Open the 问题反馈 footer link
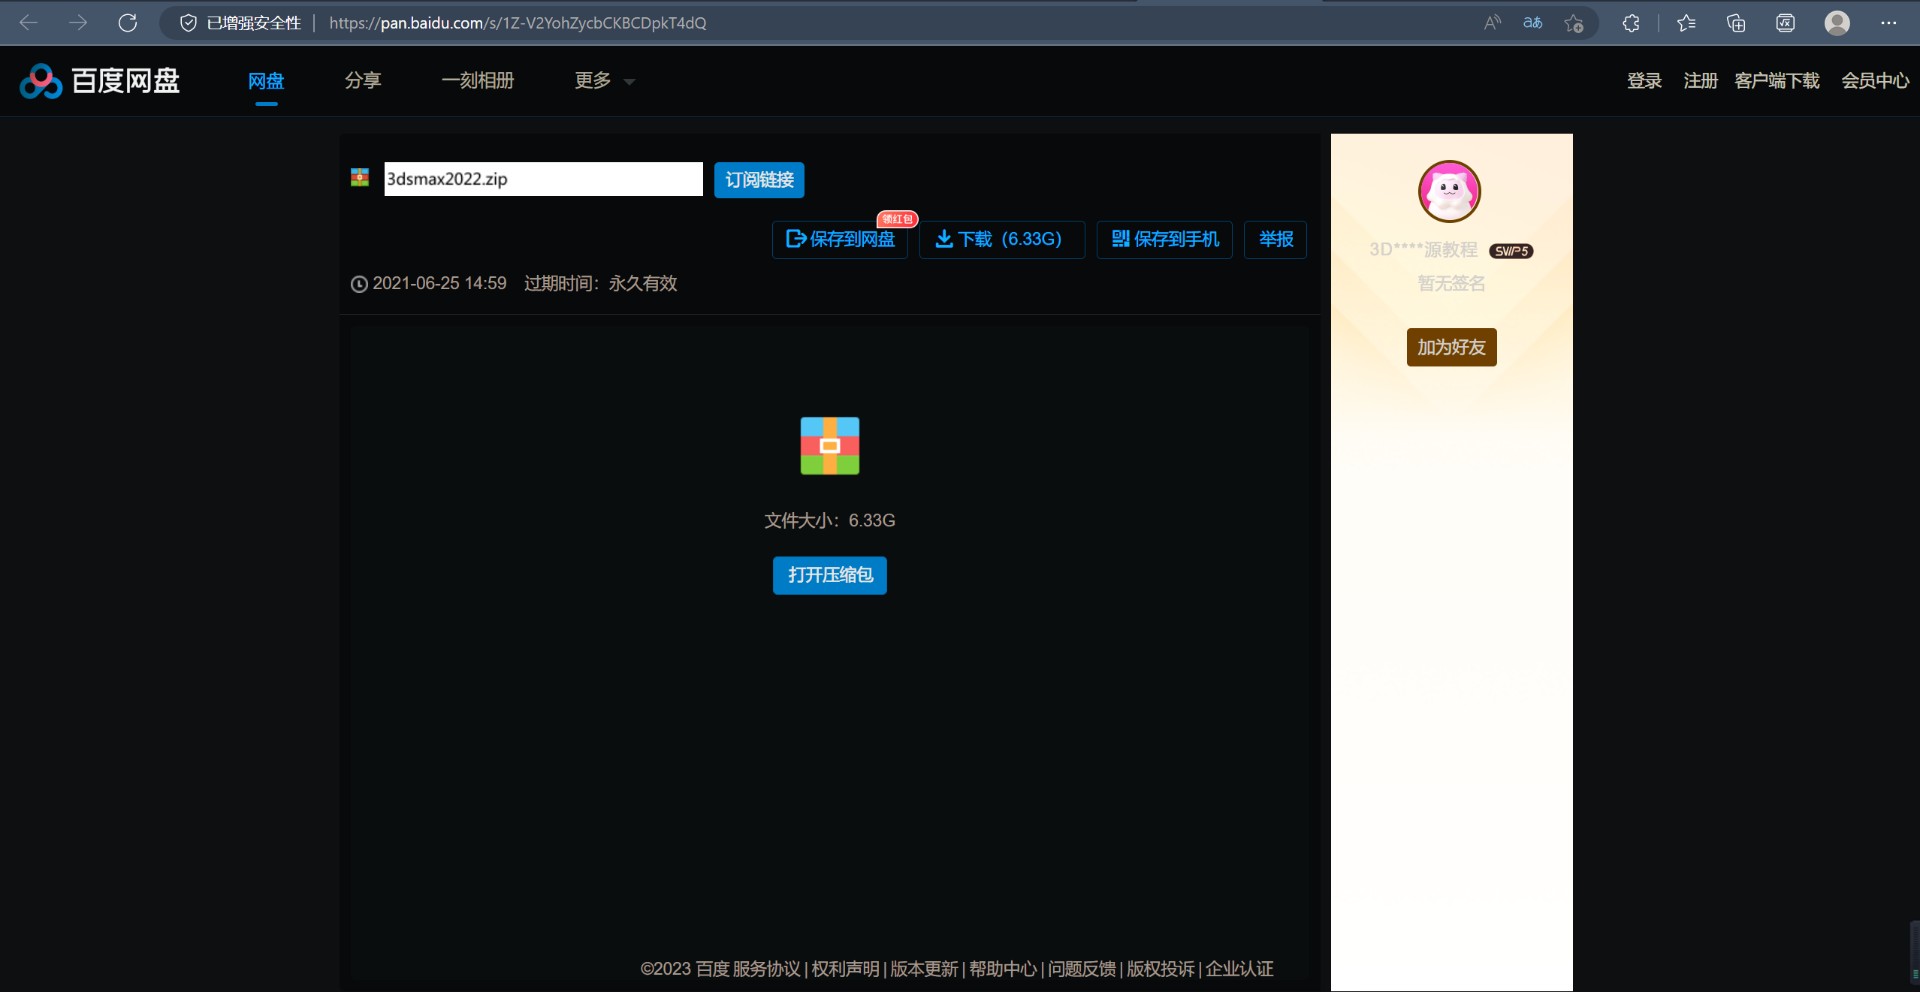This screenshot has width=1920, height=992. coord(1082,969)
